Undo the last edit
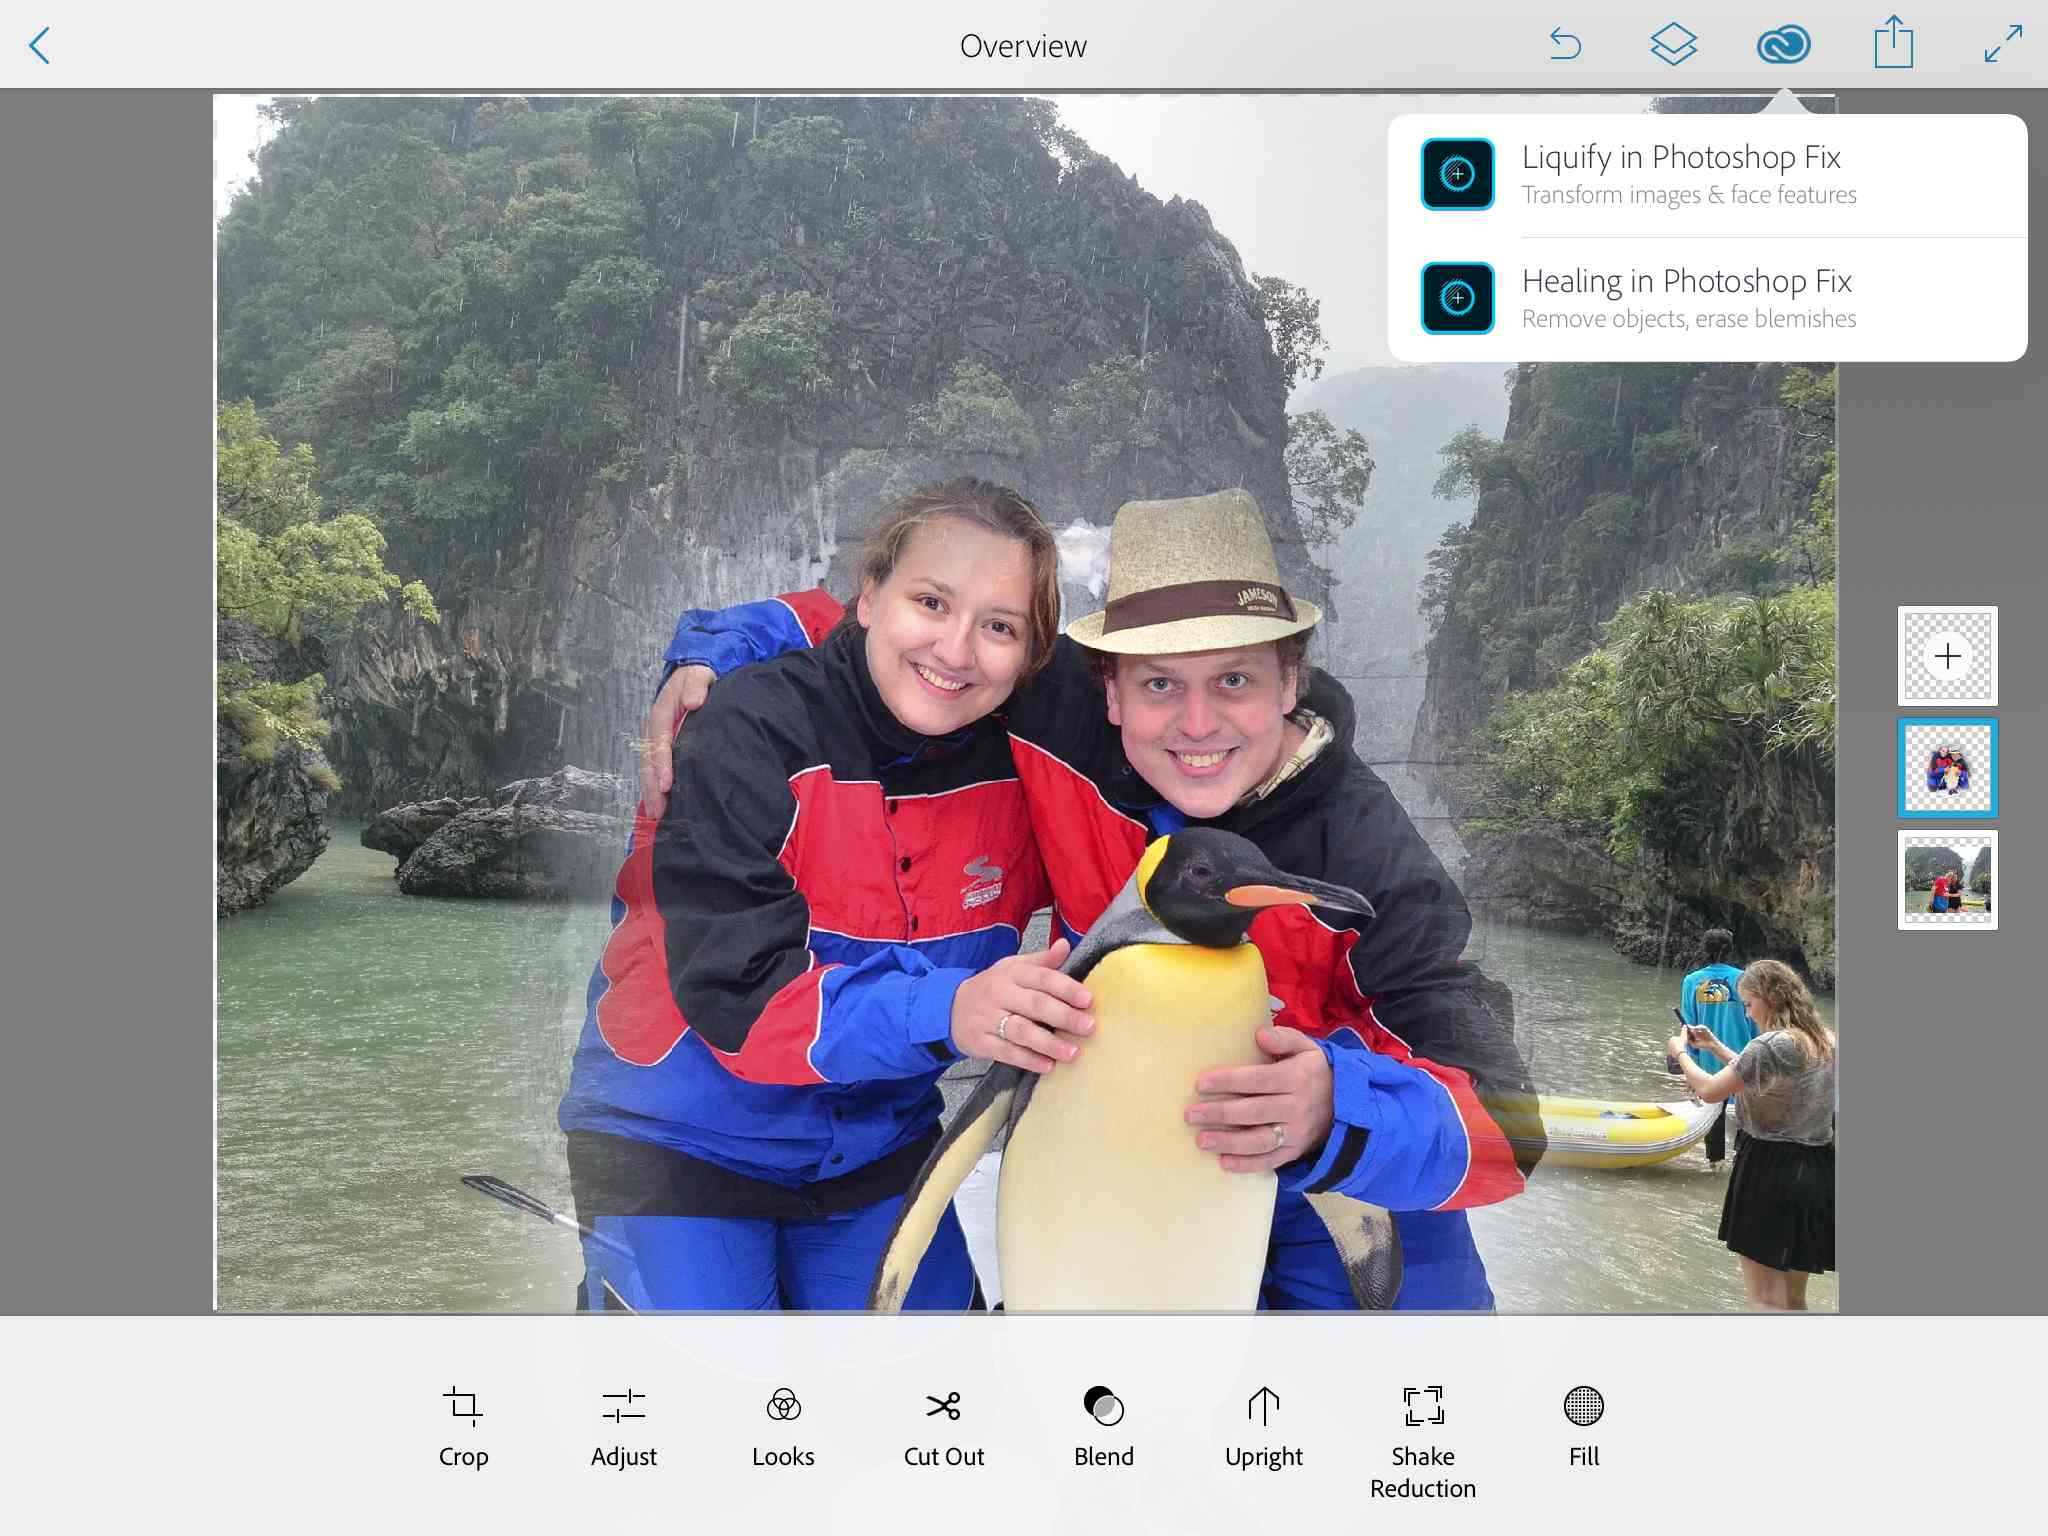 pos(1565,45)
